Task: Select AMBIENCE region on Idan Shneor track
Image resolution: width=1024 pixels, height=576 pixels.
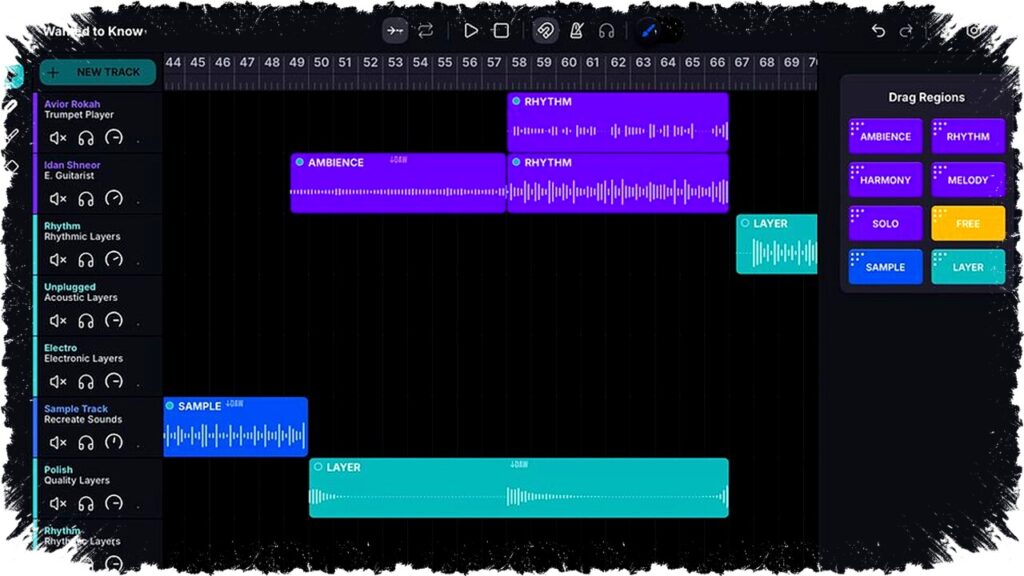Action: pos(398,183)
